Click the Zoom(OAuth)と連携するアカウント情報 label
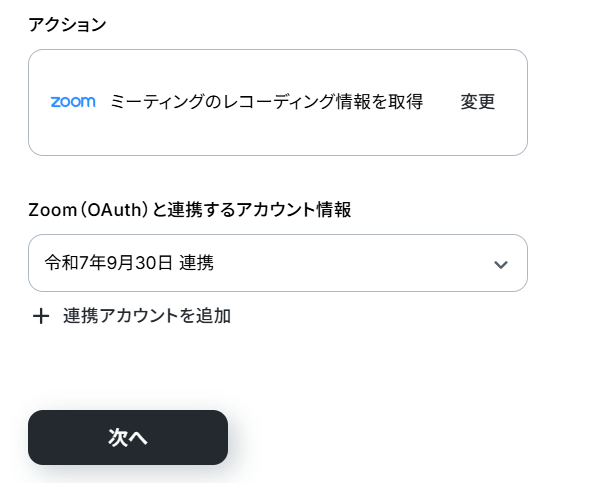 pyautogui.click(x=190, y=210)
